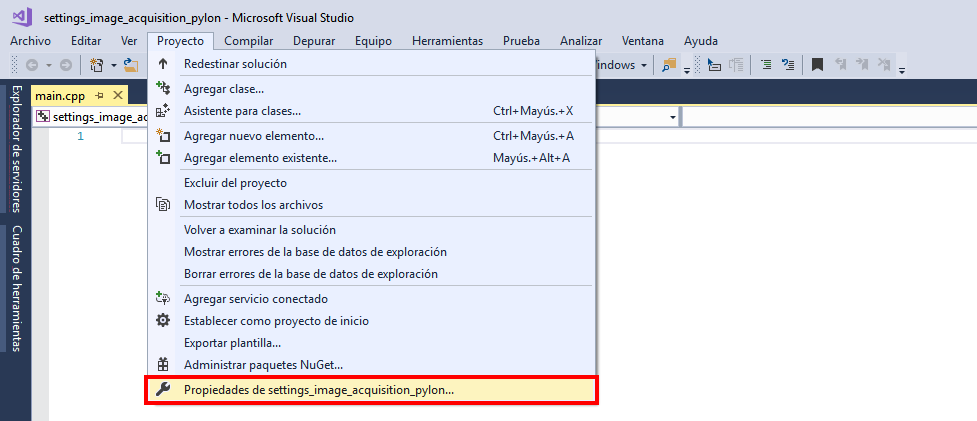
Task: Expand the settings_image_ac scope combo box
Action: point(92,116)
